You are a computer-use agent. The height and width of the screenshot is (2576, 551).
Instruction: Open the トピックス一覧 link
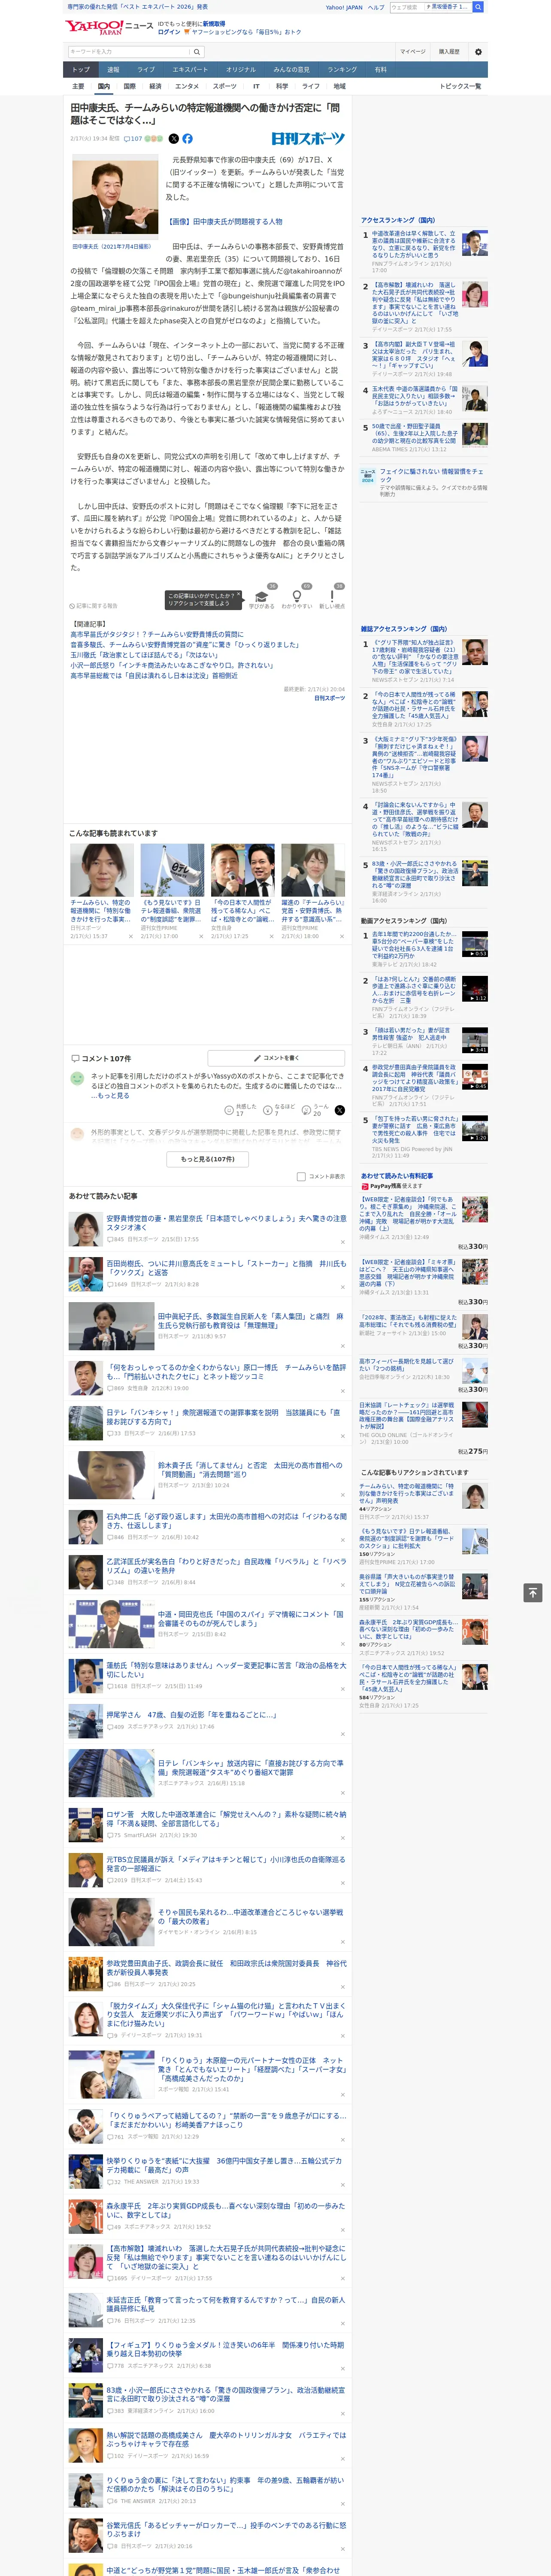coord(460,86)
